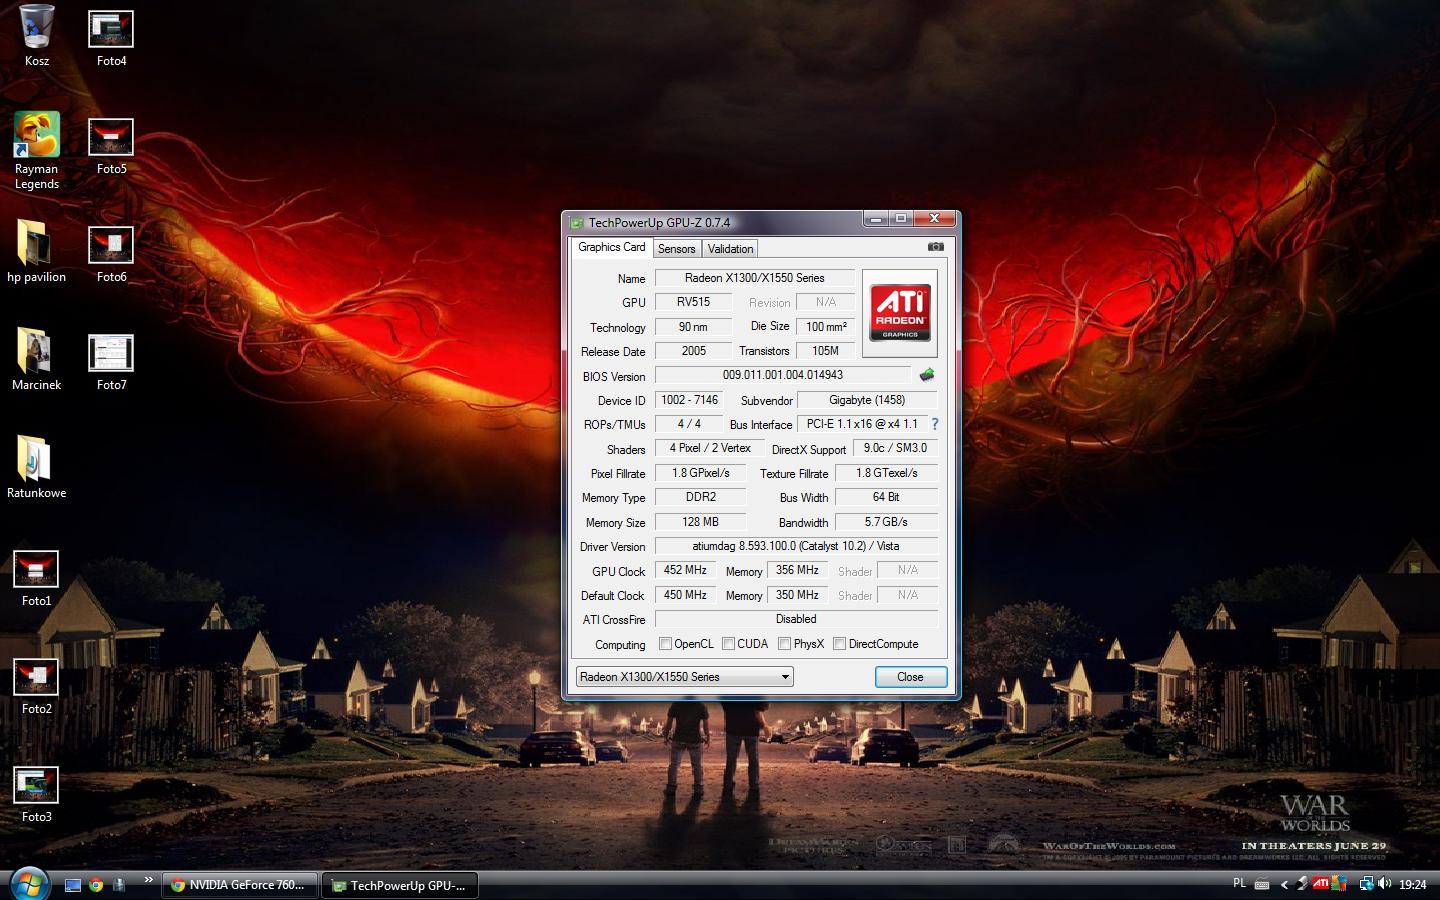Image resolution: width=1440 pixels, height=900 pixels.
Task: Click the Bus Interface question mark
Action: click(x=935, y=424)
